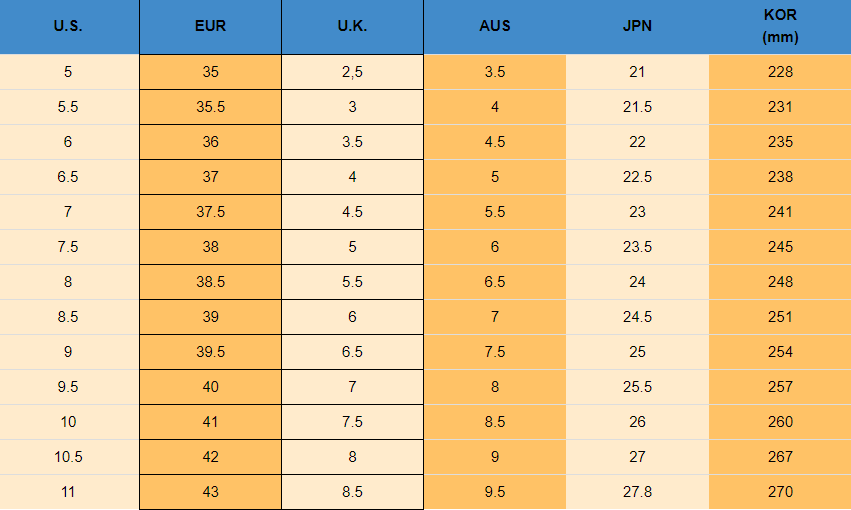Select the EUR 38.5 cell
Viewport: 851px width, 510px height.
pos(210,282)
